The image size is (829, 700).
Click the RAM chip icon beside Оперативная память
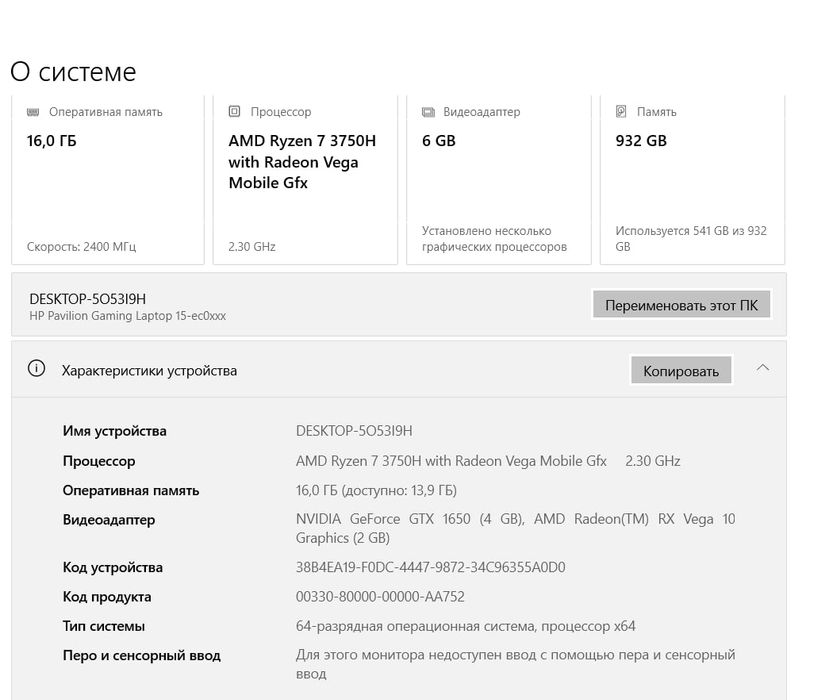(33, 112)
